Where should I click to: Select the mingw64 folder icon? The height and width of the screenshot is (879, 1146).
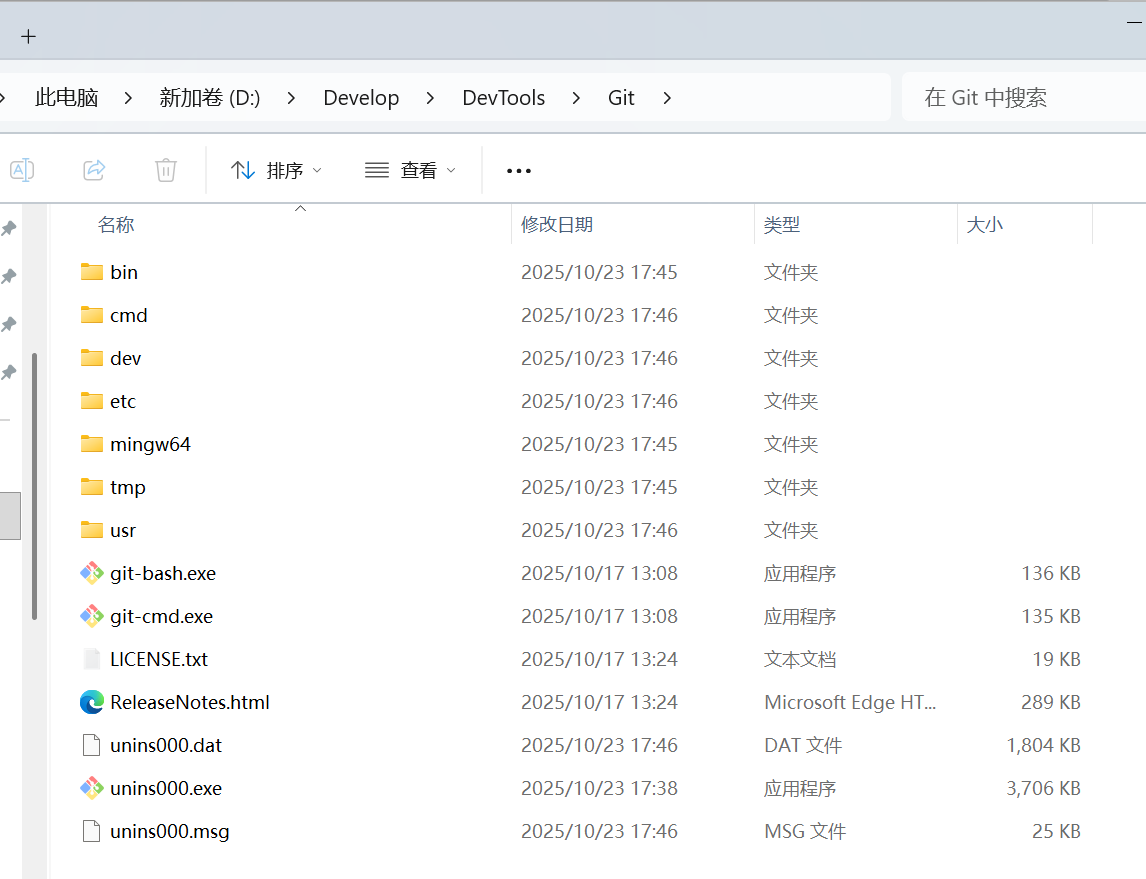tap(91, 444)
